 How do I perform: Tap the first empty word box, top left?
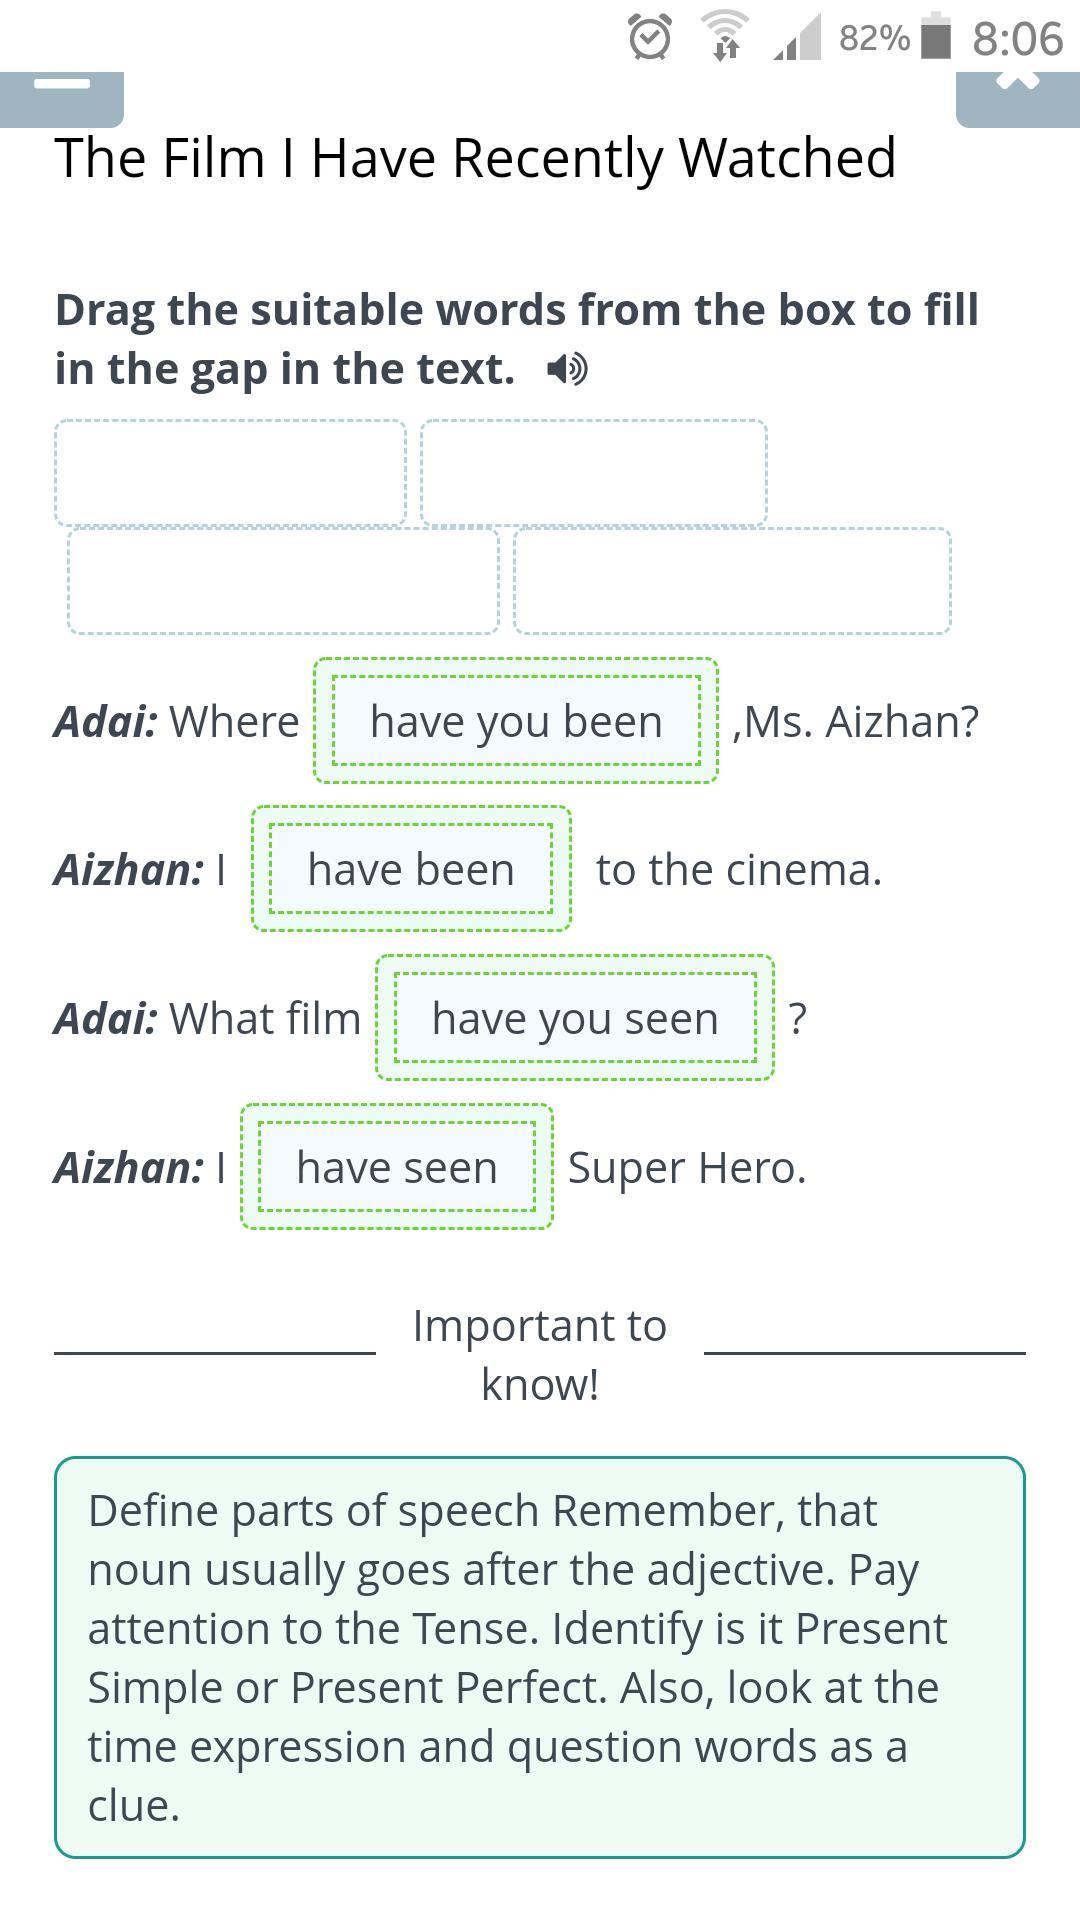pos(230,473)
